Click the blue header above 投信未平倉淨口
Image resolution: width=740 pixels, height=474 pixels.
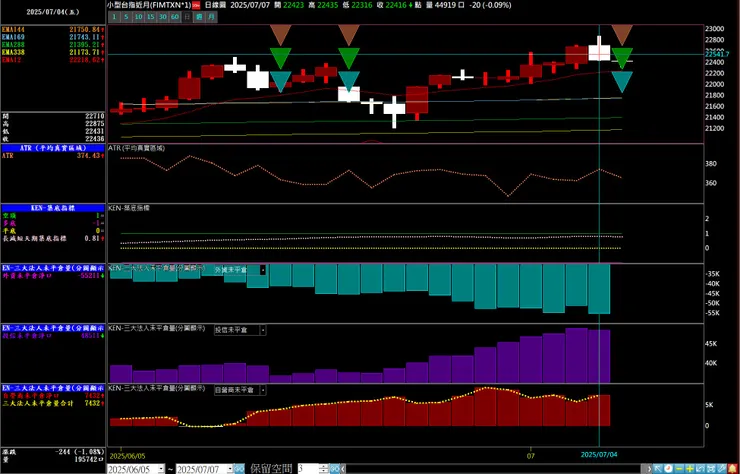53,328
